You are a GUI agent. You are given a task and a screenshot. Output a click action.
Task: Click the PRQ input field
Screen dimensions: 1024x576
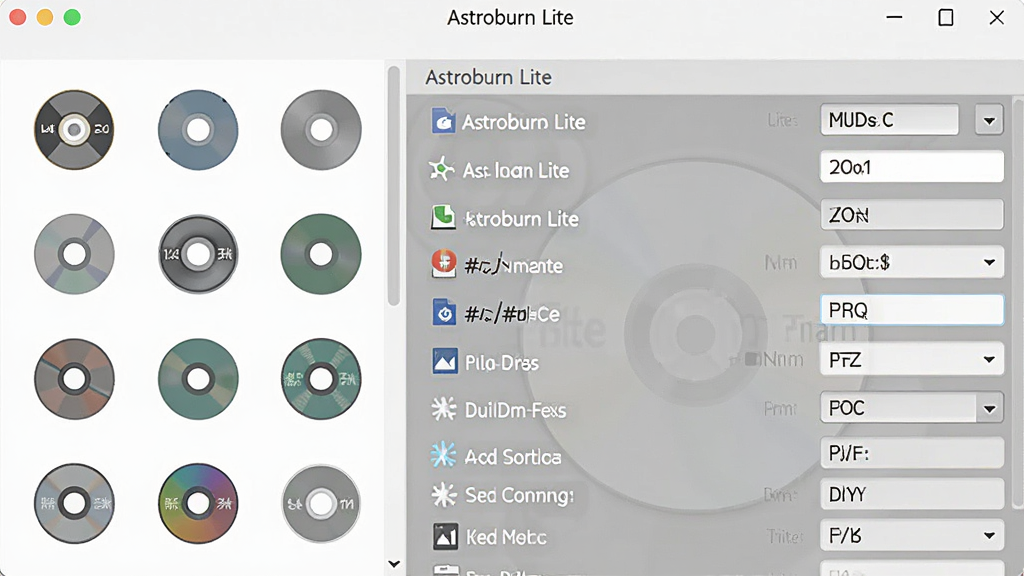912,310
